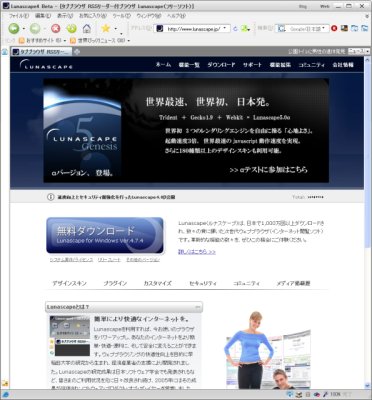The image size is (372, 400).
Task: Click the red circle icon beside search box
Action: [334, 29]
